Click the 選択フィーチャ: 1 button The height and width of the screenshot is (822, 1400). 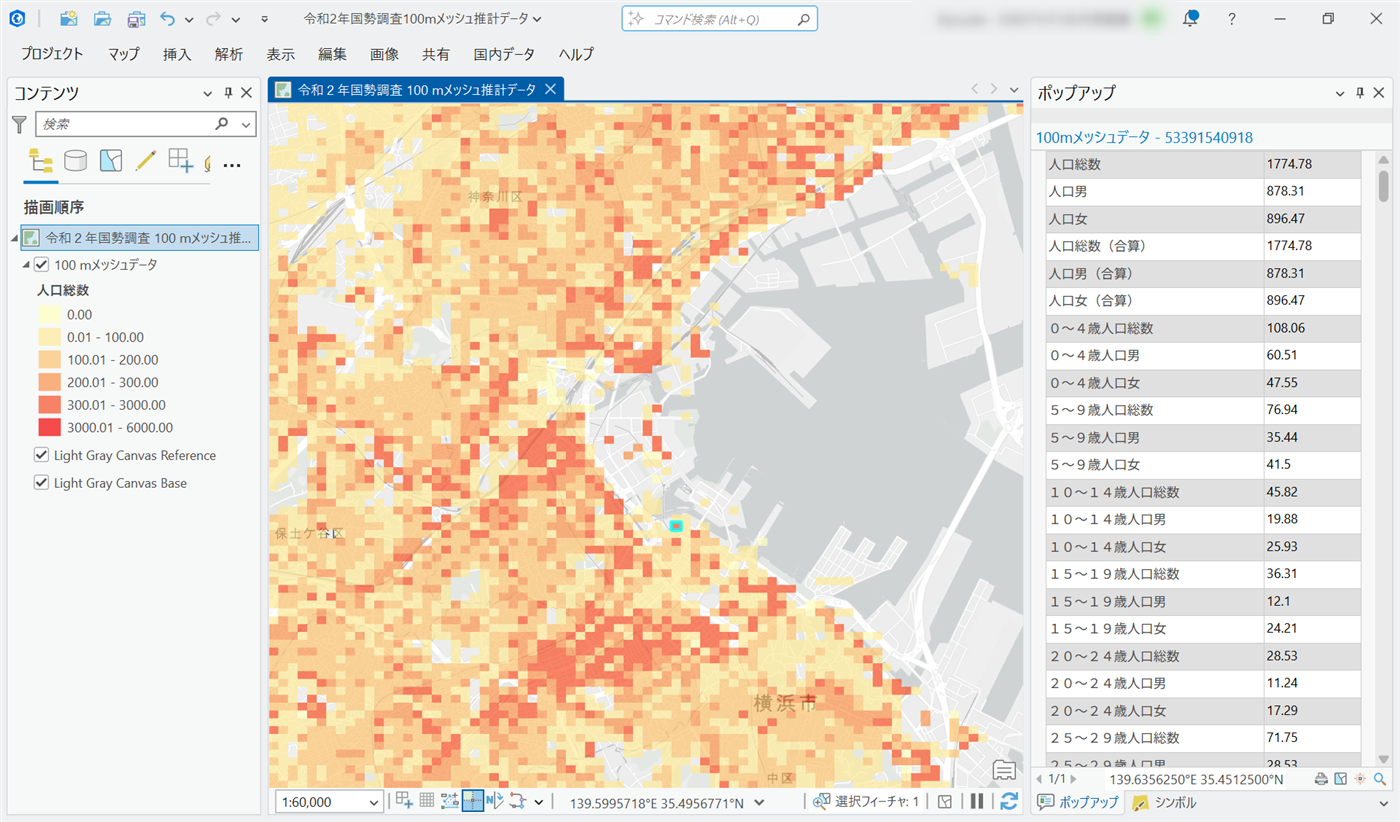click(866, 802)
